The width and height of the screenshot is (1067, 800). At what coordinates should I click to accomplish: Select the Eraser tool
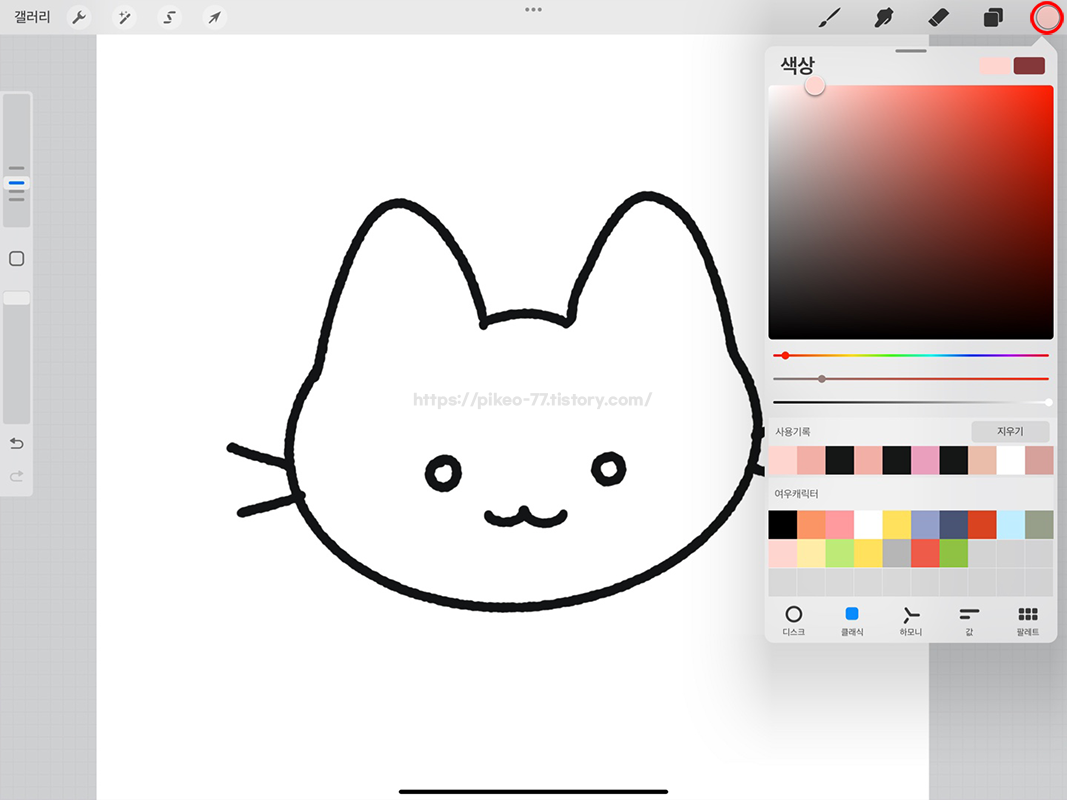pyautogui.click(x=938, y=17)
